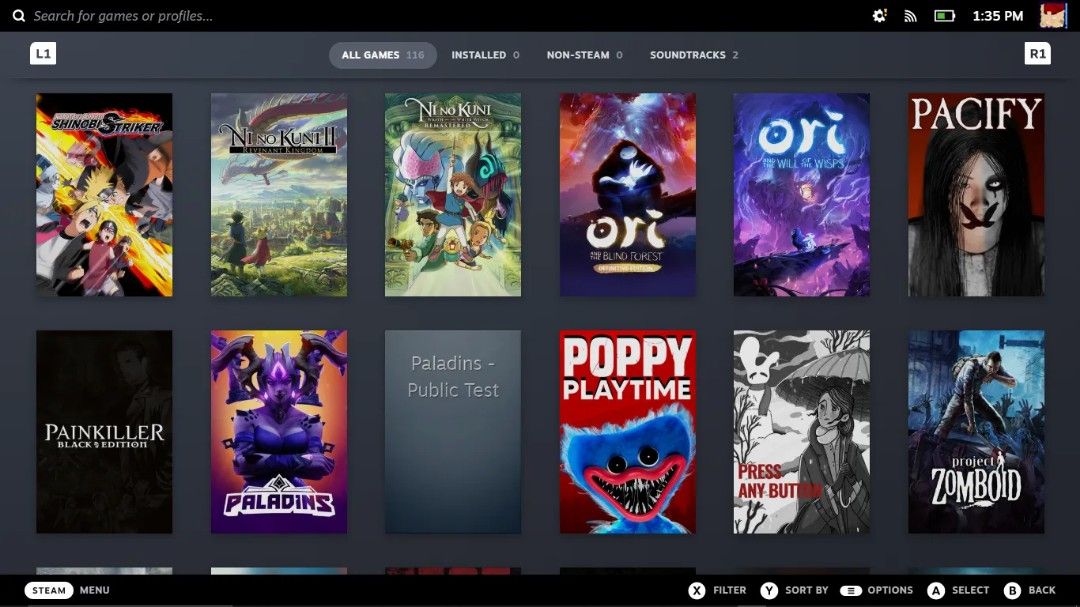Select Ori and the Blind Forest cover
The height and width of the screenshot is (607, 1080).
click(627, 195)
